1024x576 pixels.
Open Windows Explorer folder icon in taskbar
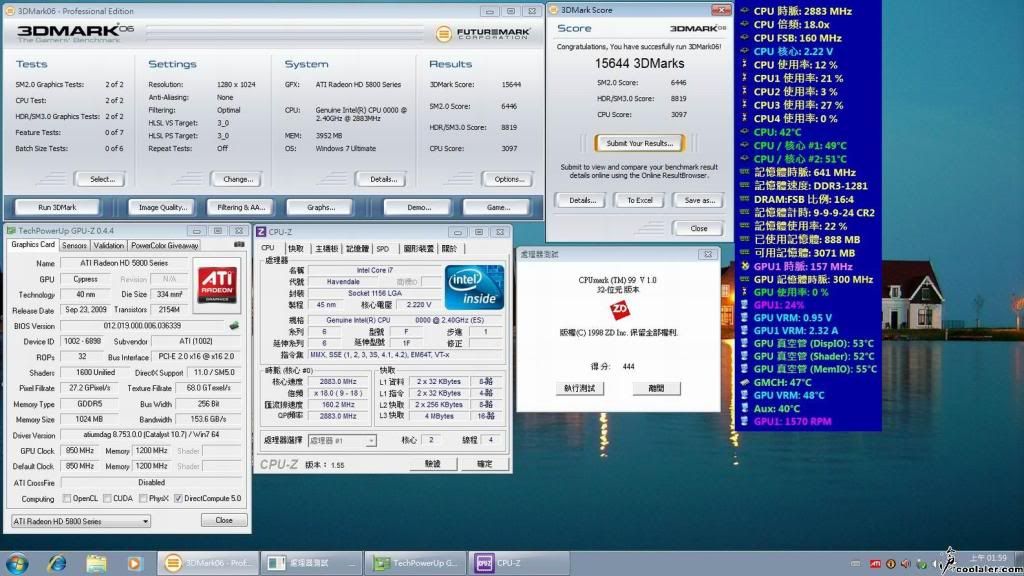click(96, 562)
